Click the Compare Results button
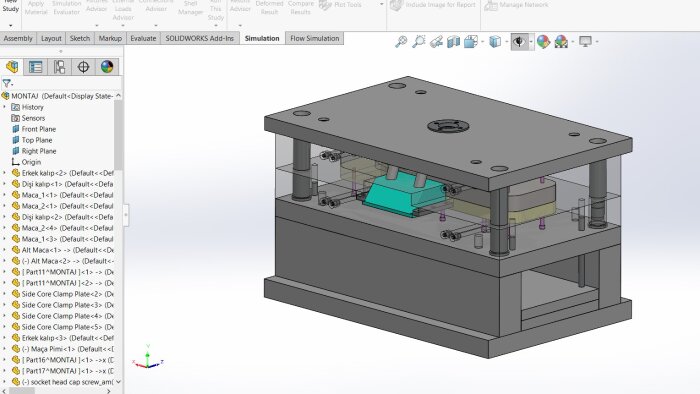Screen dimensions: 700x394 300,8
